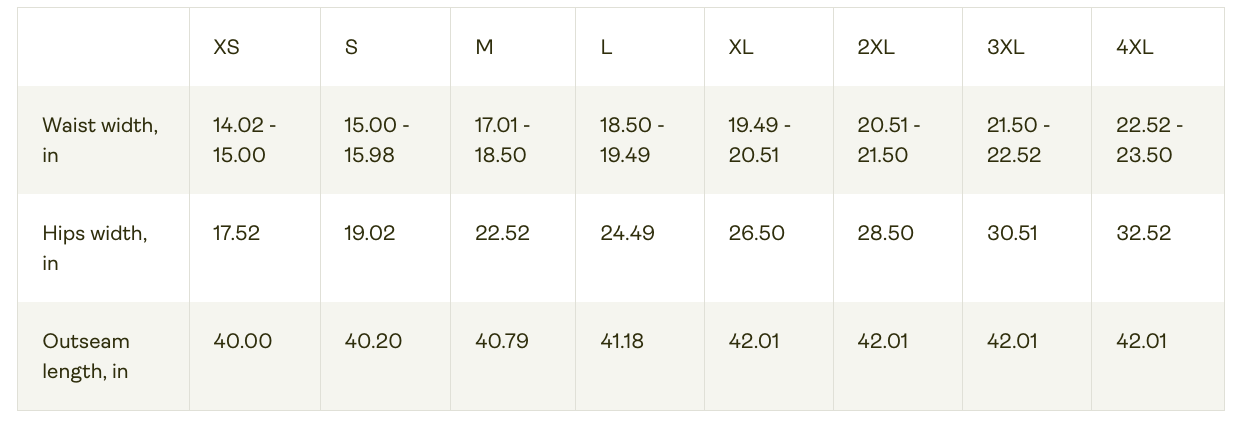The image size is (1246, 428).
Task: Click the Hips width row label
Action: click(x=94, y=248)
